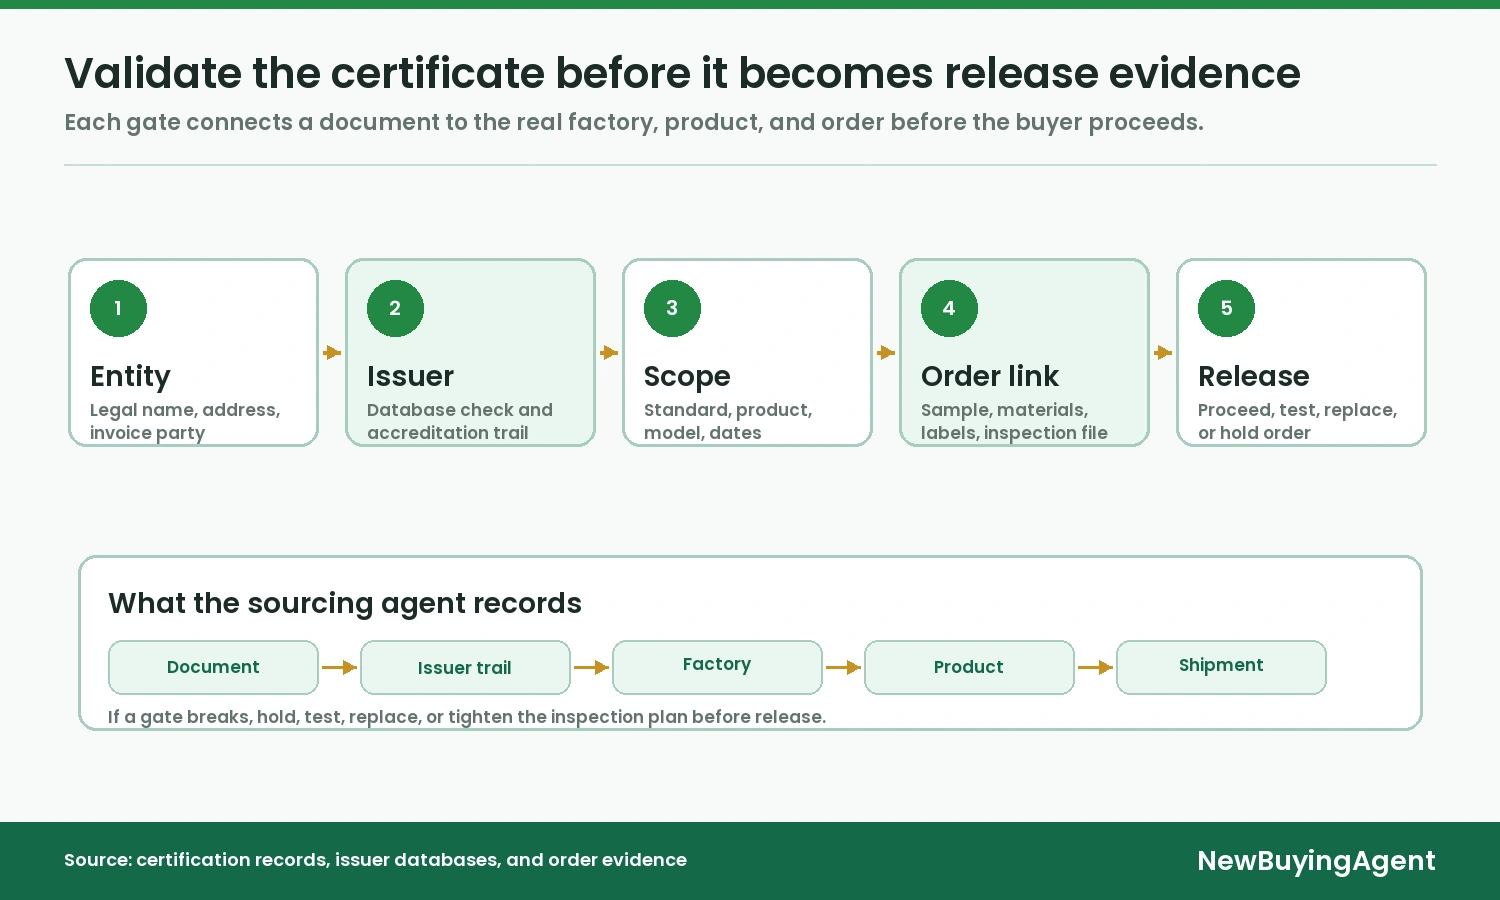Viewport: 1500px width, 900px height.
Task: Click 'Database check and accreditation trail' text
Action: click(460, 421)
